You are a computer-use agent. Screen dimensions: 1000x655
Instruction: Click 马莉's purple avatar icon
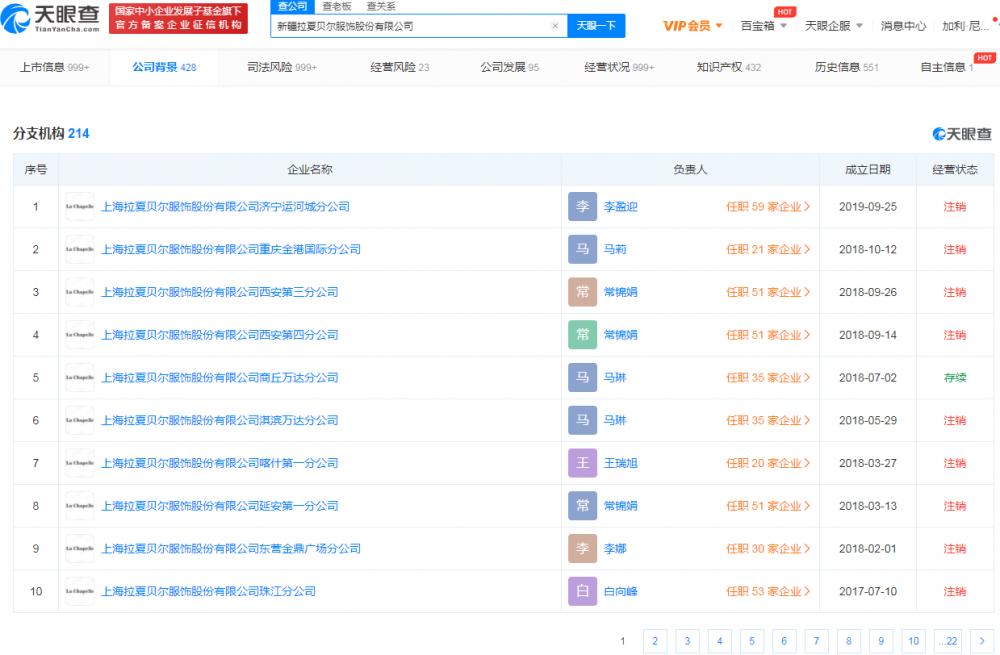583,249
